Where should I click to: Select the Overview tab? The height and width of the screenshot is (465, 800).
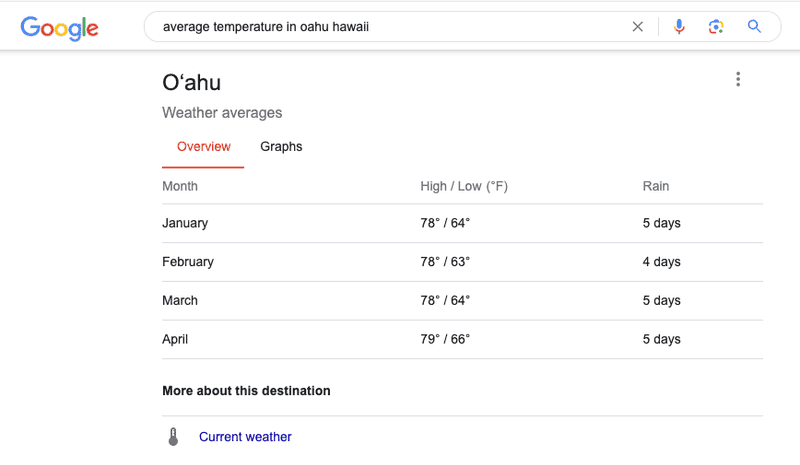204,146
